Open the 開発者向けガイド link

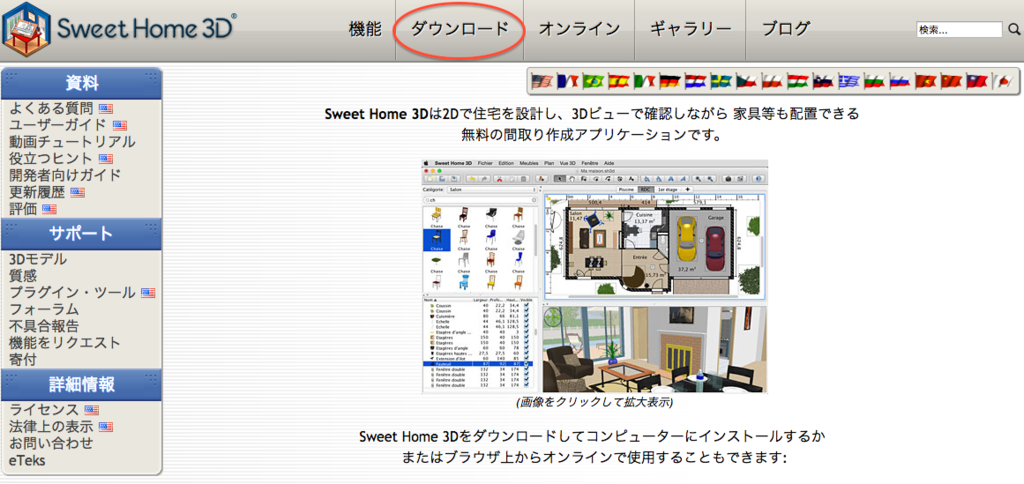click(65, 175)
